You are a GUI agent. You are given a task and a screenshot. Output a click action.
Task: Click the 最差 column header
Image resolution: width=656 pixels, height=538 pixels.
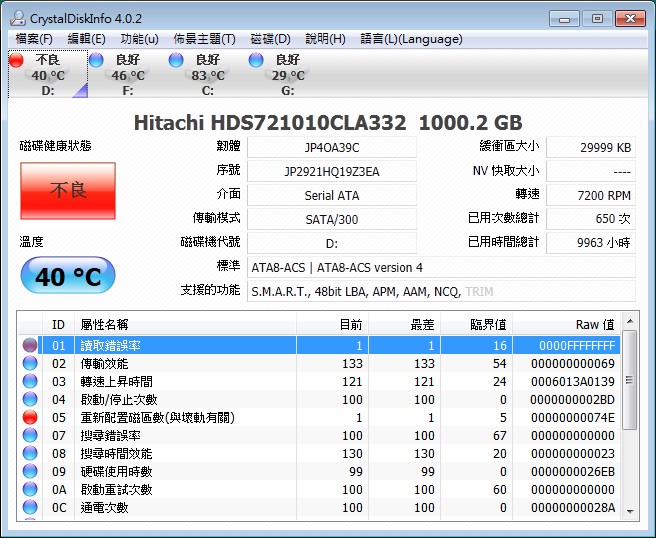click(405, 324)
